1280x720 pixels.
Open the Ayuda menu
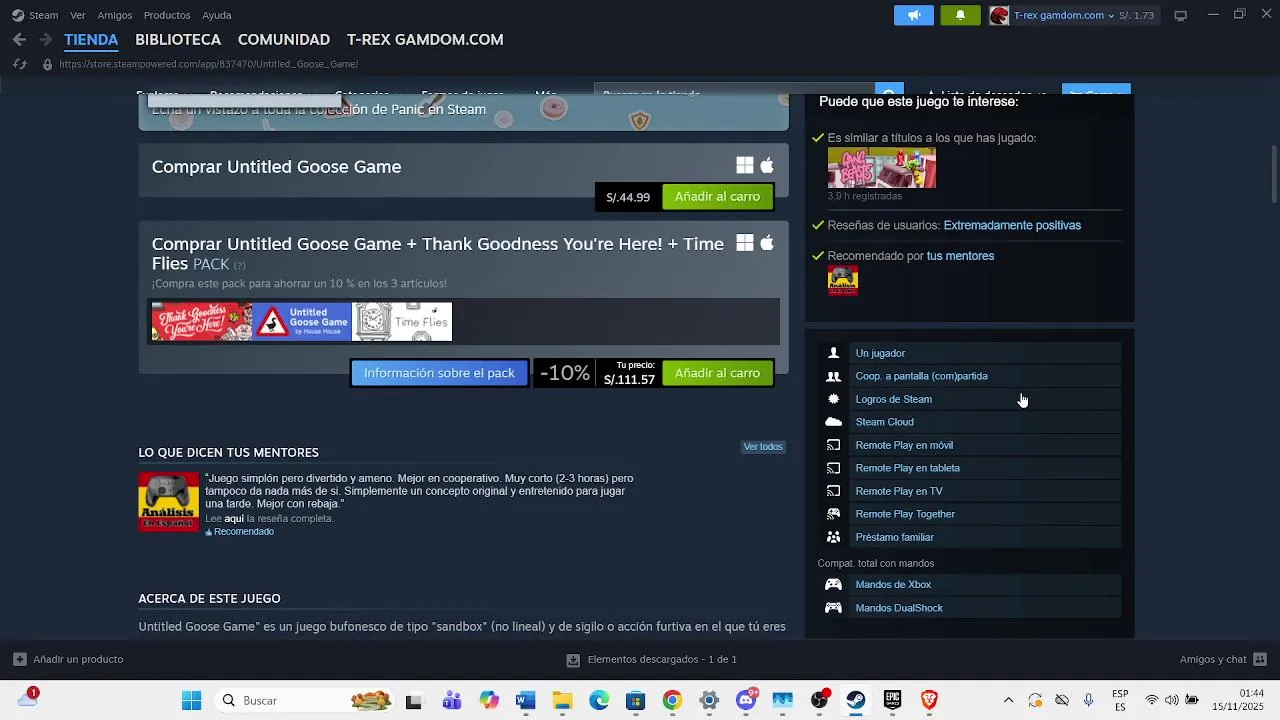pyautogui.click(x=217, y=15)
